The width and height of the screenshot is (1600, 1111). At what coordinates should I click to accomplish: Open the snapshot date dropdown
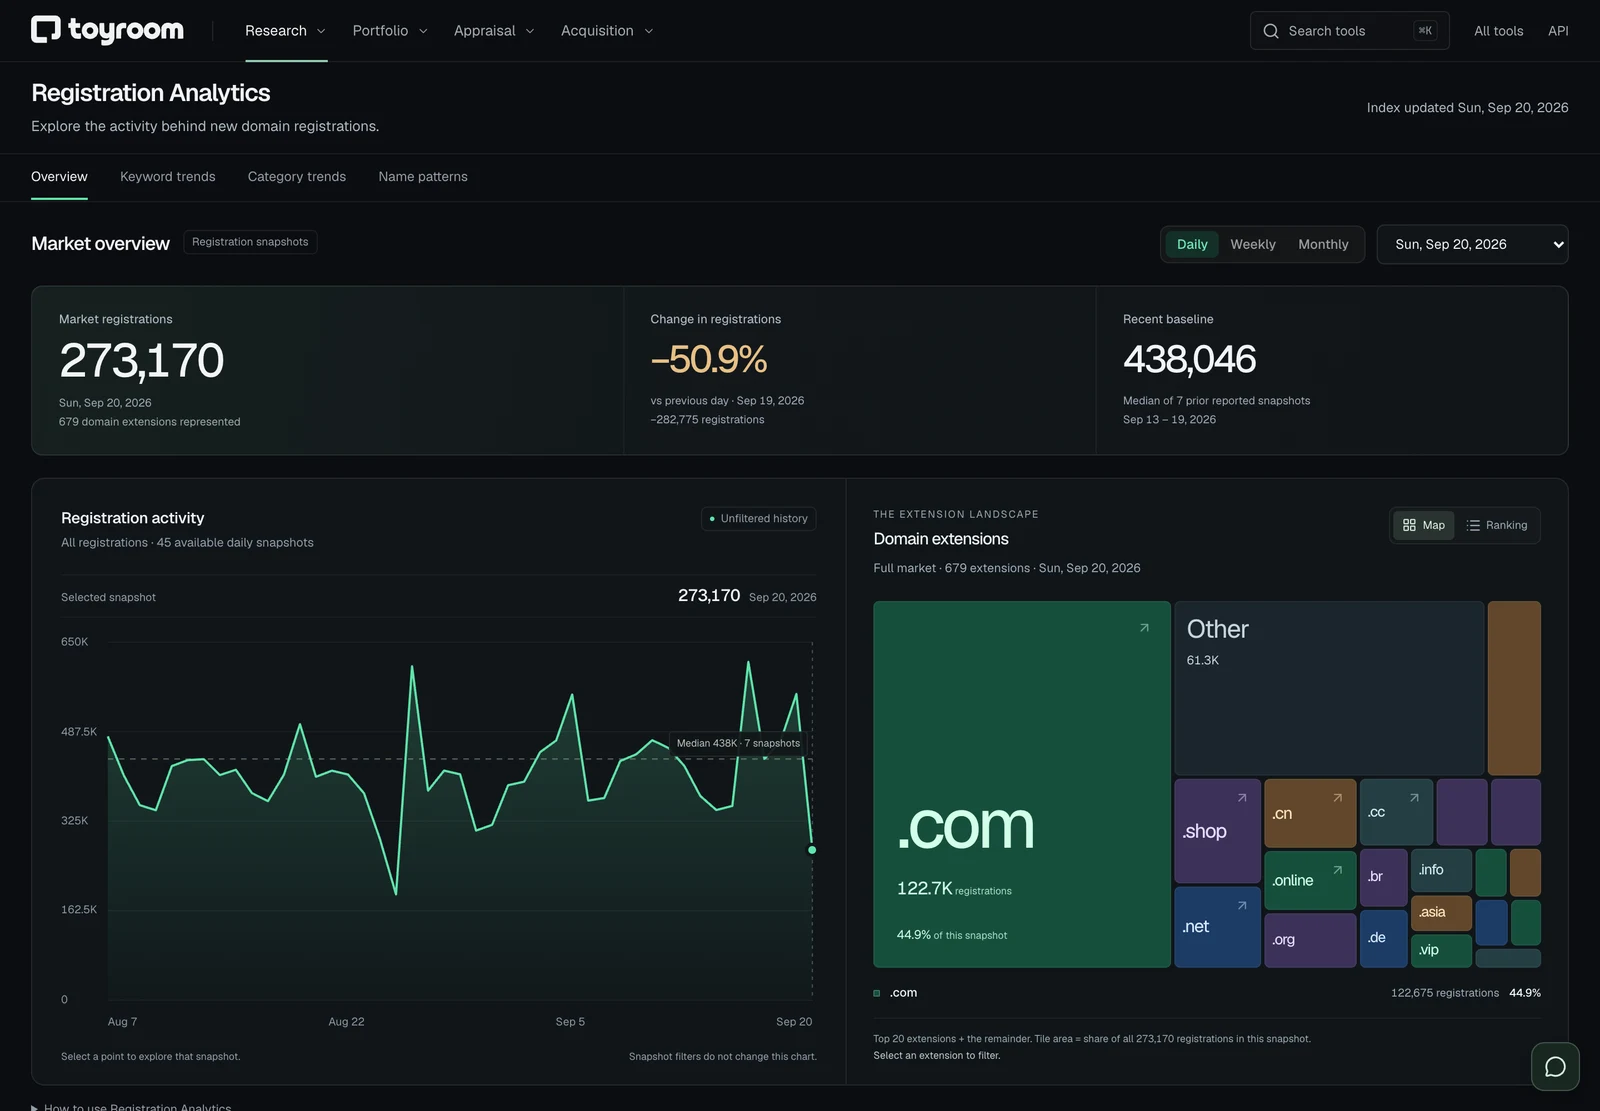pyautogui.click(x=1472, y=244)
